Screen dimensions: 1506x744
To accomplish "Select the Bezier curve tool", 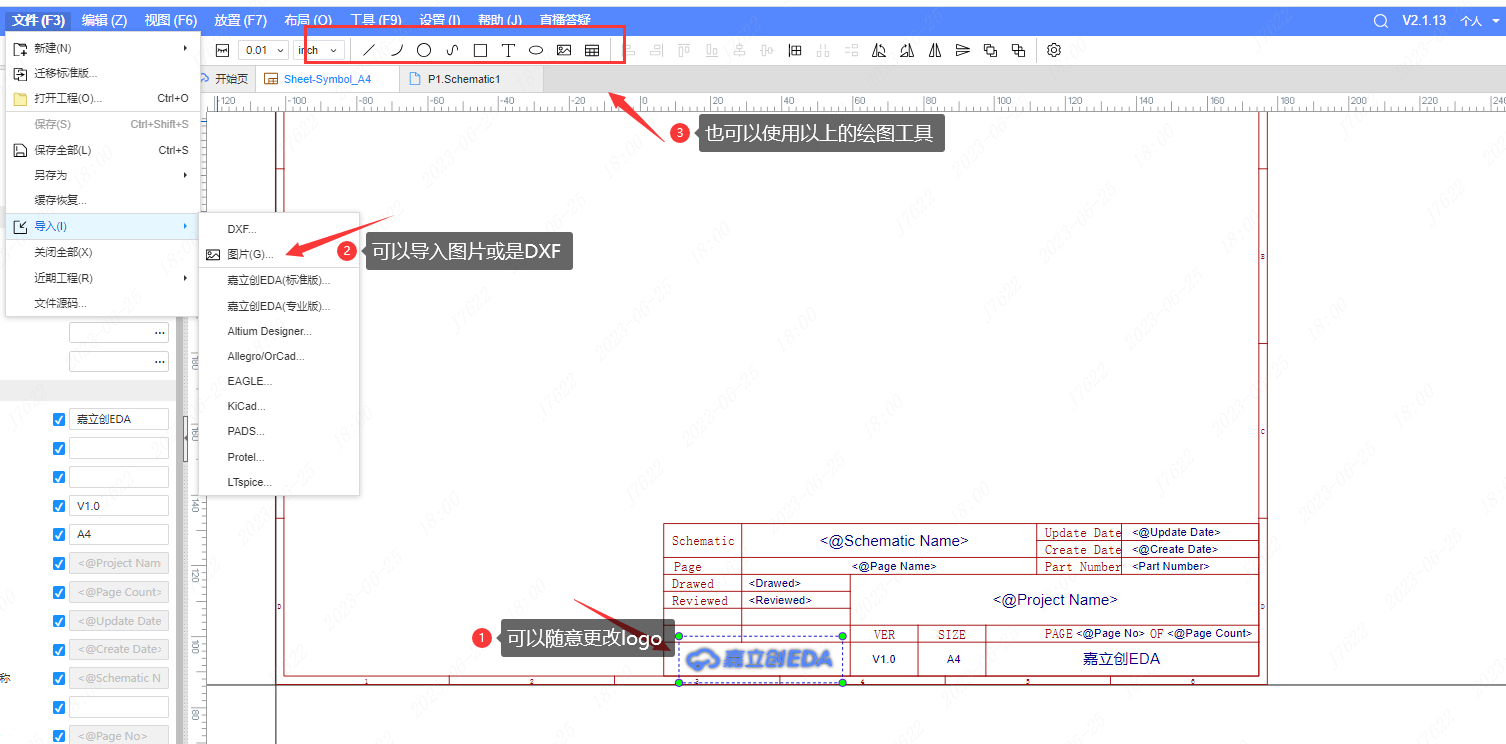I will [x=452, y=50].
